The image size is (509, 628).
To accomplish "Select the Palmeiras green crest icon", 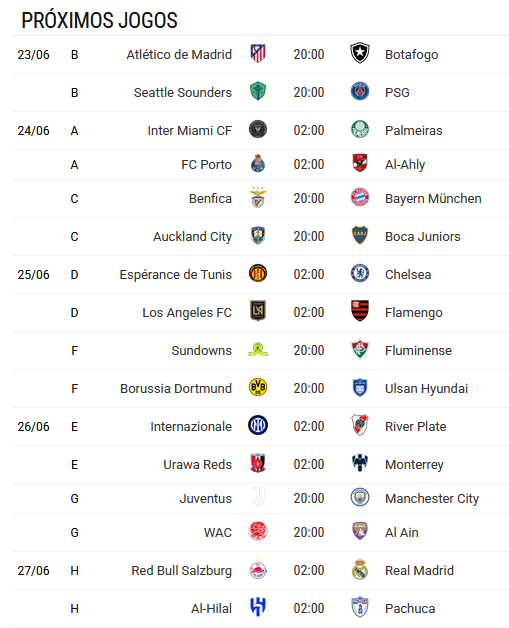I will click(360, 130).
